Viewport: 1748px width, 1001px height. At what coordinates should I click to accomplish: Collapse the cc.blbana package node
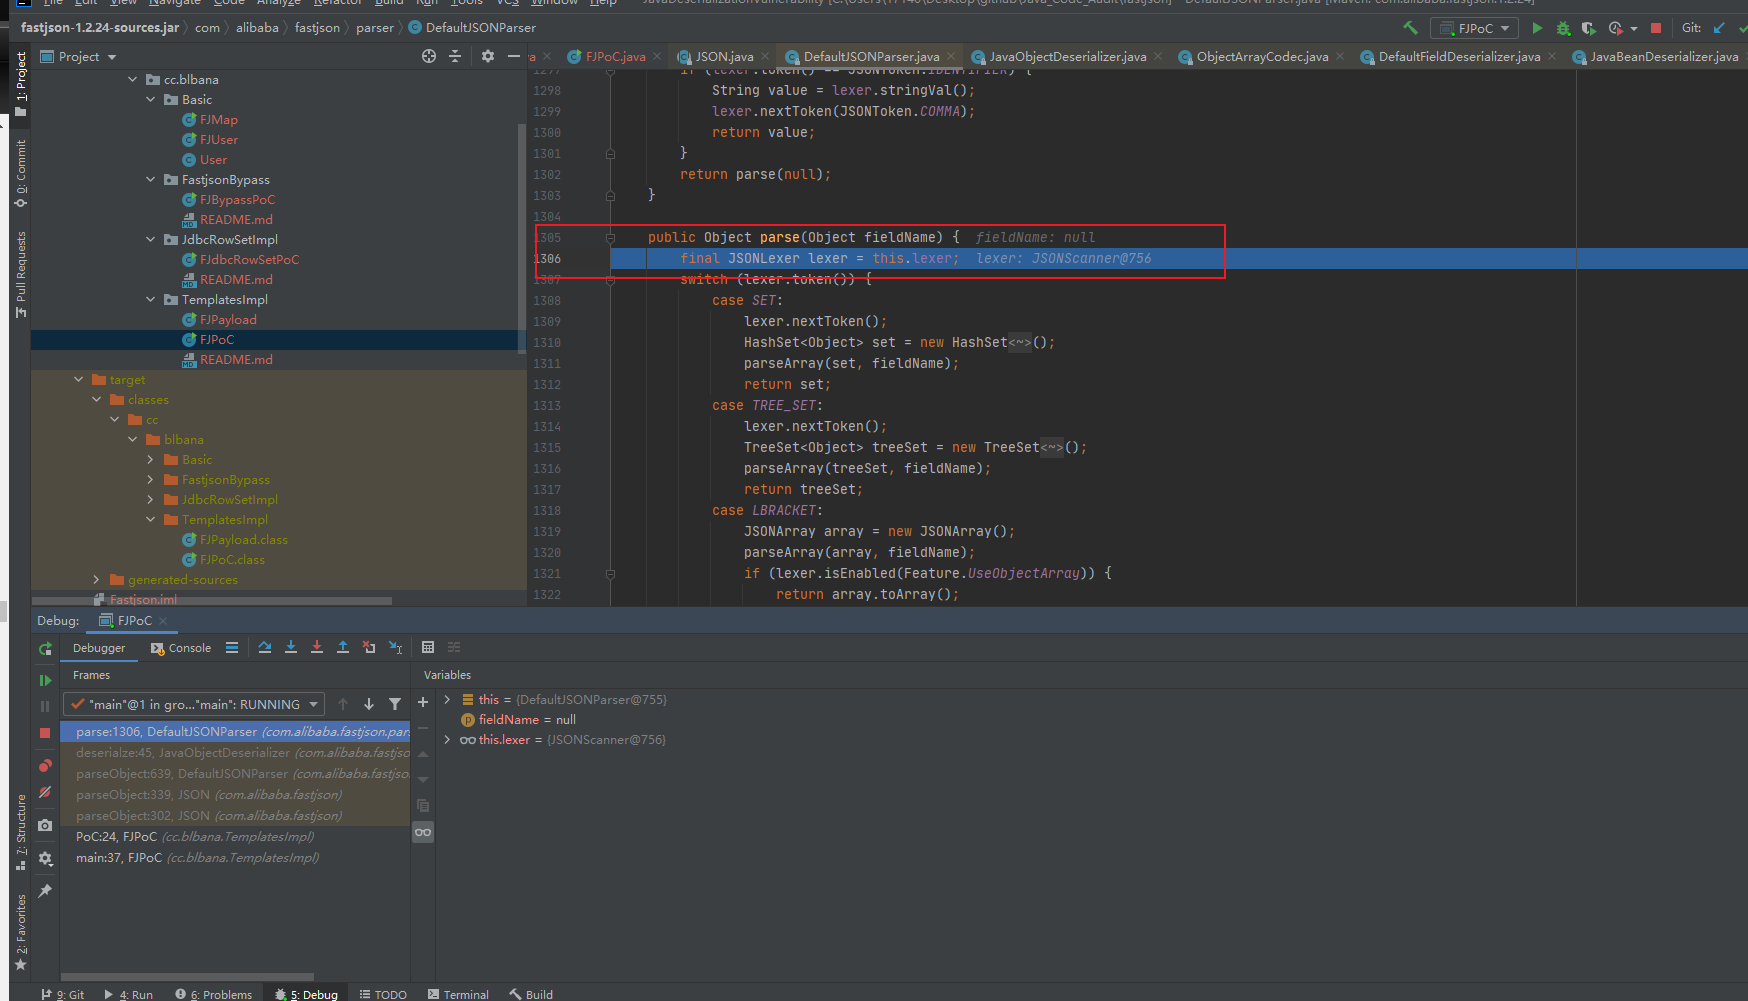coord(133,79)
